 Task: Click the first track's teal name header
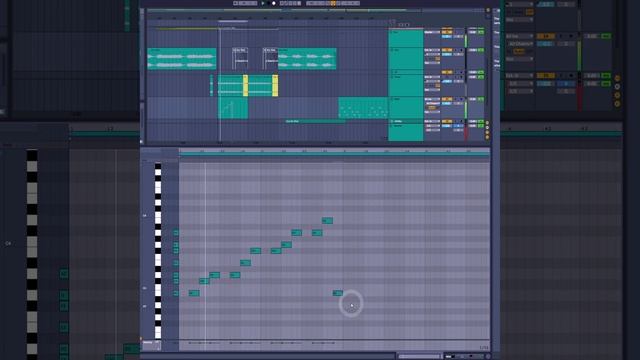(x=406, y=38)
